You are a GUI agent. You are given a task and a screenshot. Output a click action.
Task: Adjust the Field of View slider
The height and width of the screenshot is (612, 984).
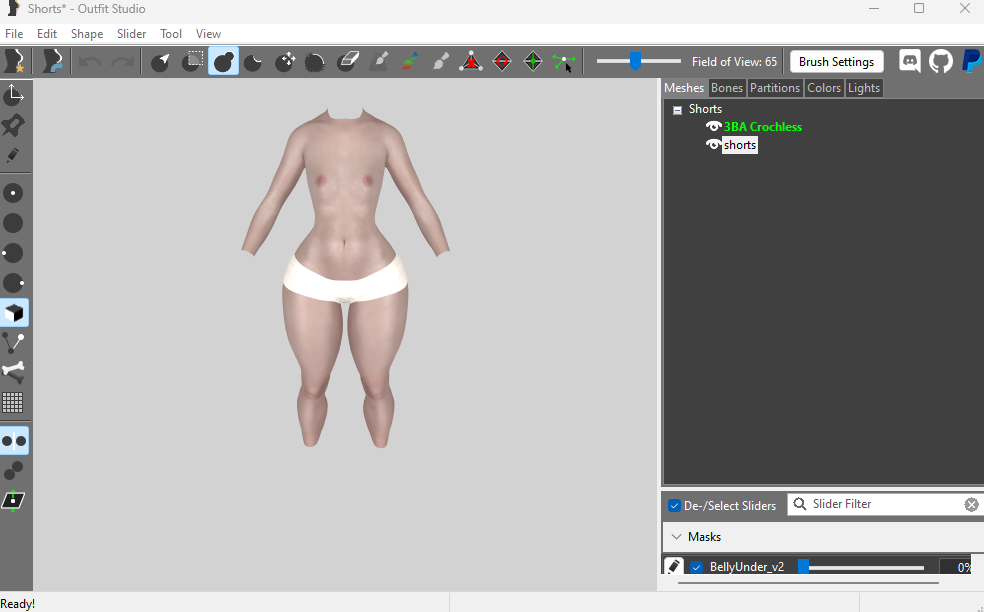point(636,62)
